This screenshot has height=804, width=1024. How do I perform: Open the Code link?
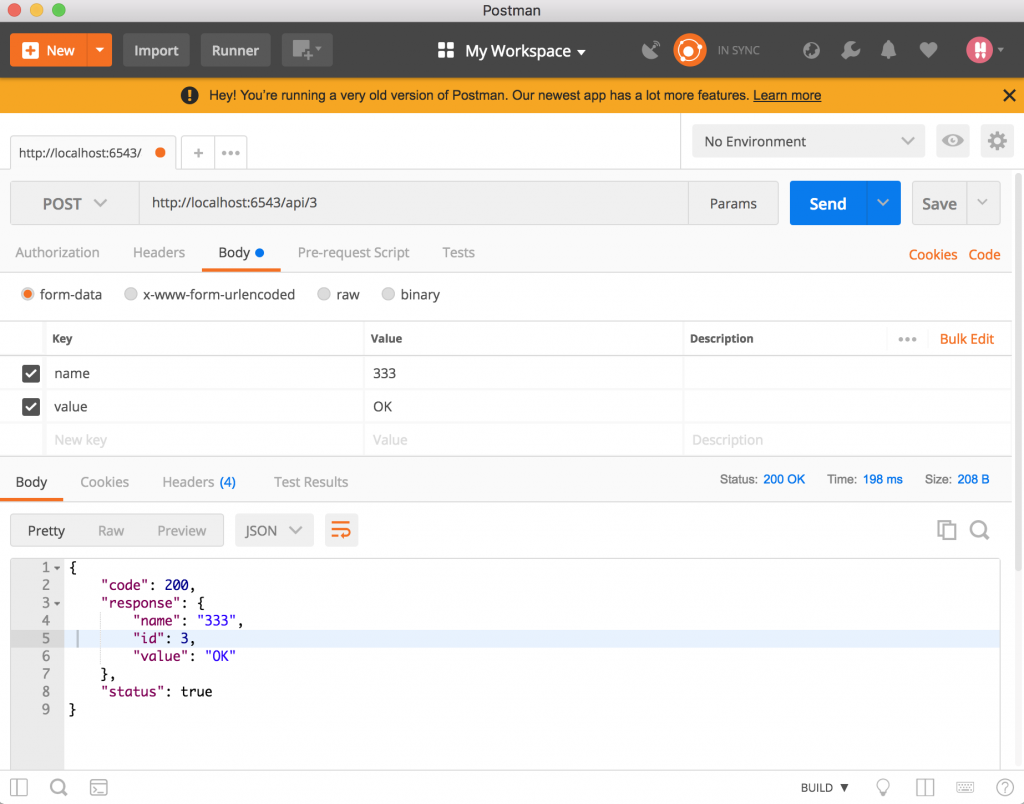pos(984,255)
